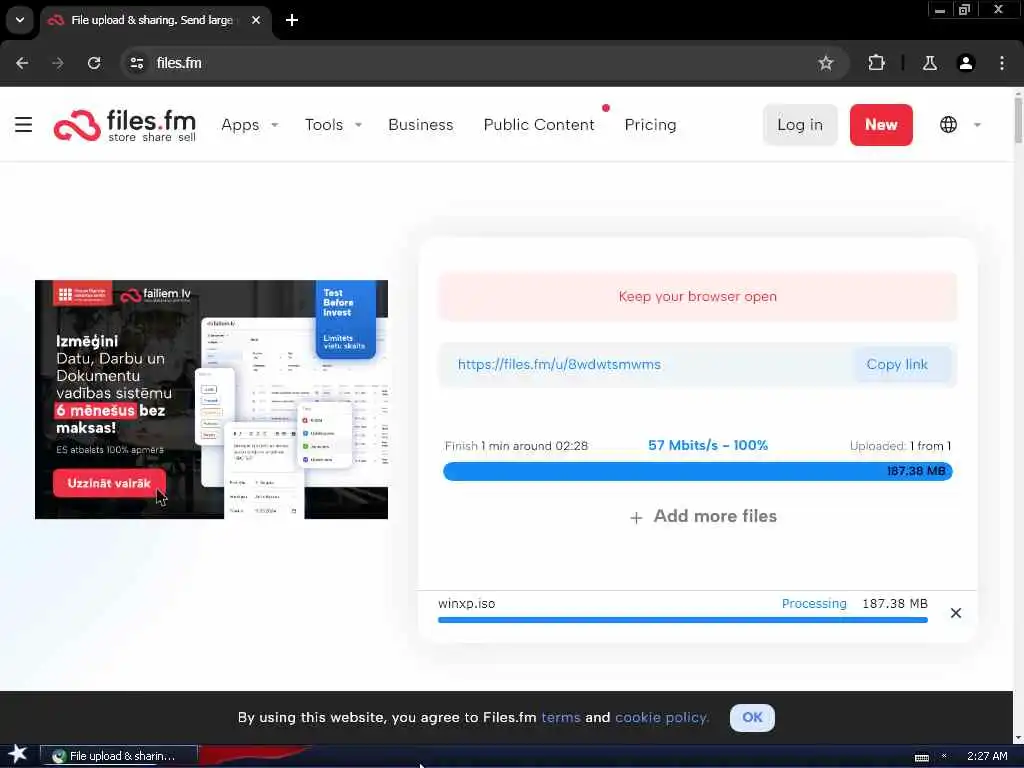Expand the Tools menu arrow
The height and width of the screenshot is (768, 1024).
358,125
